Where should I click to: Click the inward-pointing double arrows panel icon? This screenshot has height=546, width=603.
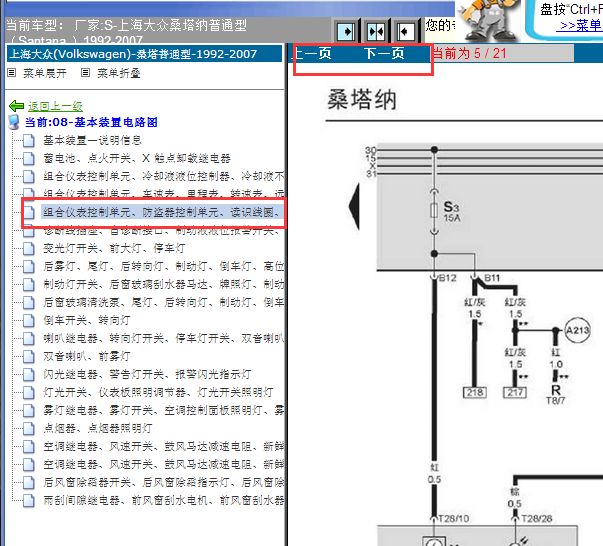[x=375, y=31]
